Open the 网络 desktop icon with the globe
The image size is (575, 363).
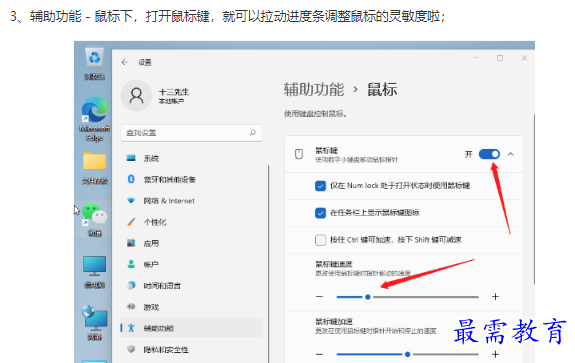point(95,323)
